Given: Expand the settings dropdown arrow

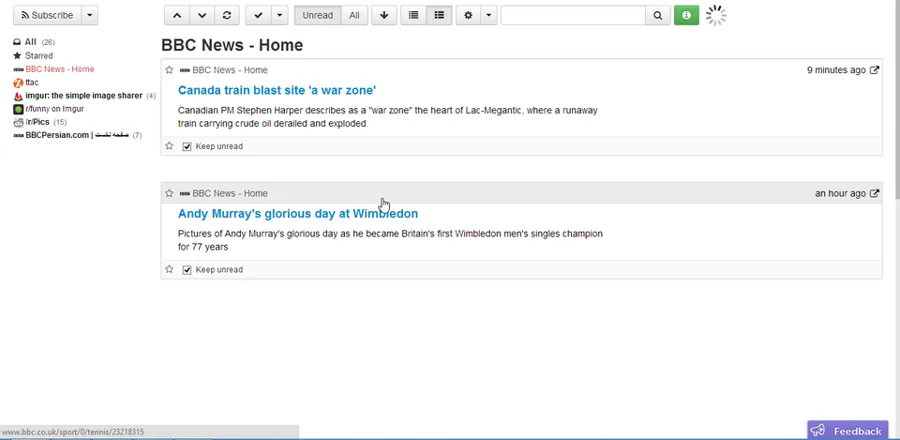Looking at the screenshot, I should coord(488,15).
